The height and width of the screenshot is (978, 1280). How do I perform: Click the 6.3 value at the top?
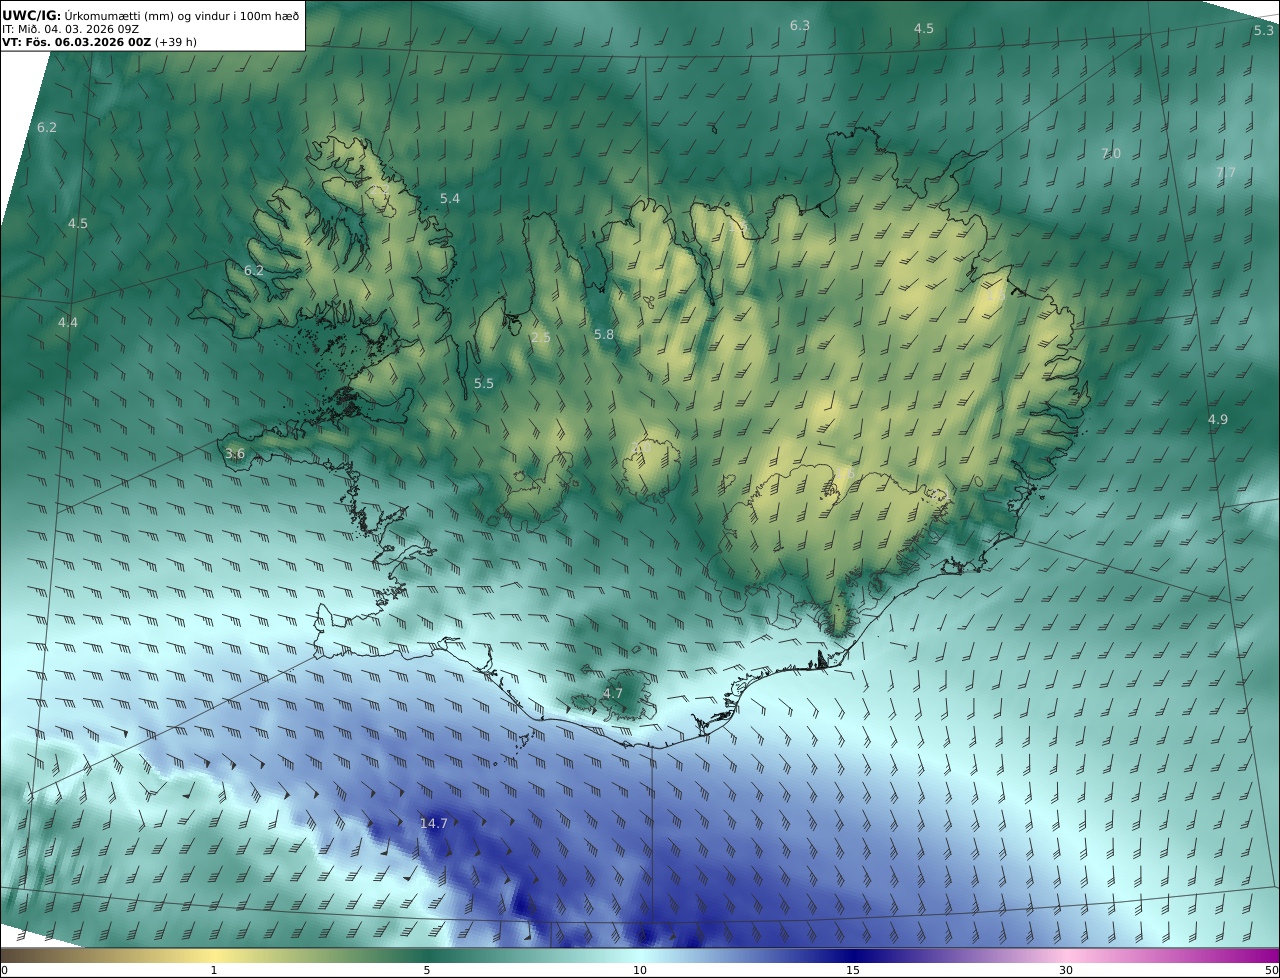click(800, 25)
